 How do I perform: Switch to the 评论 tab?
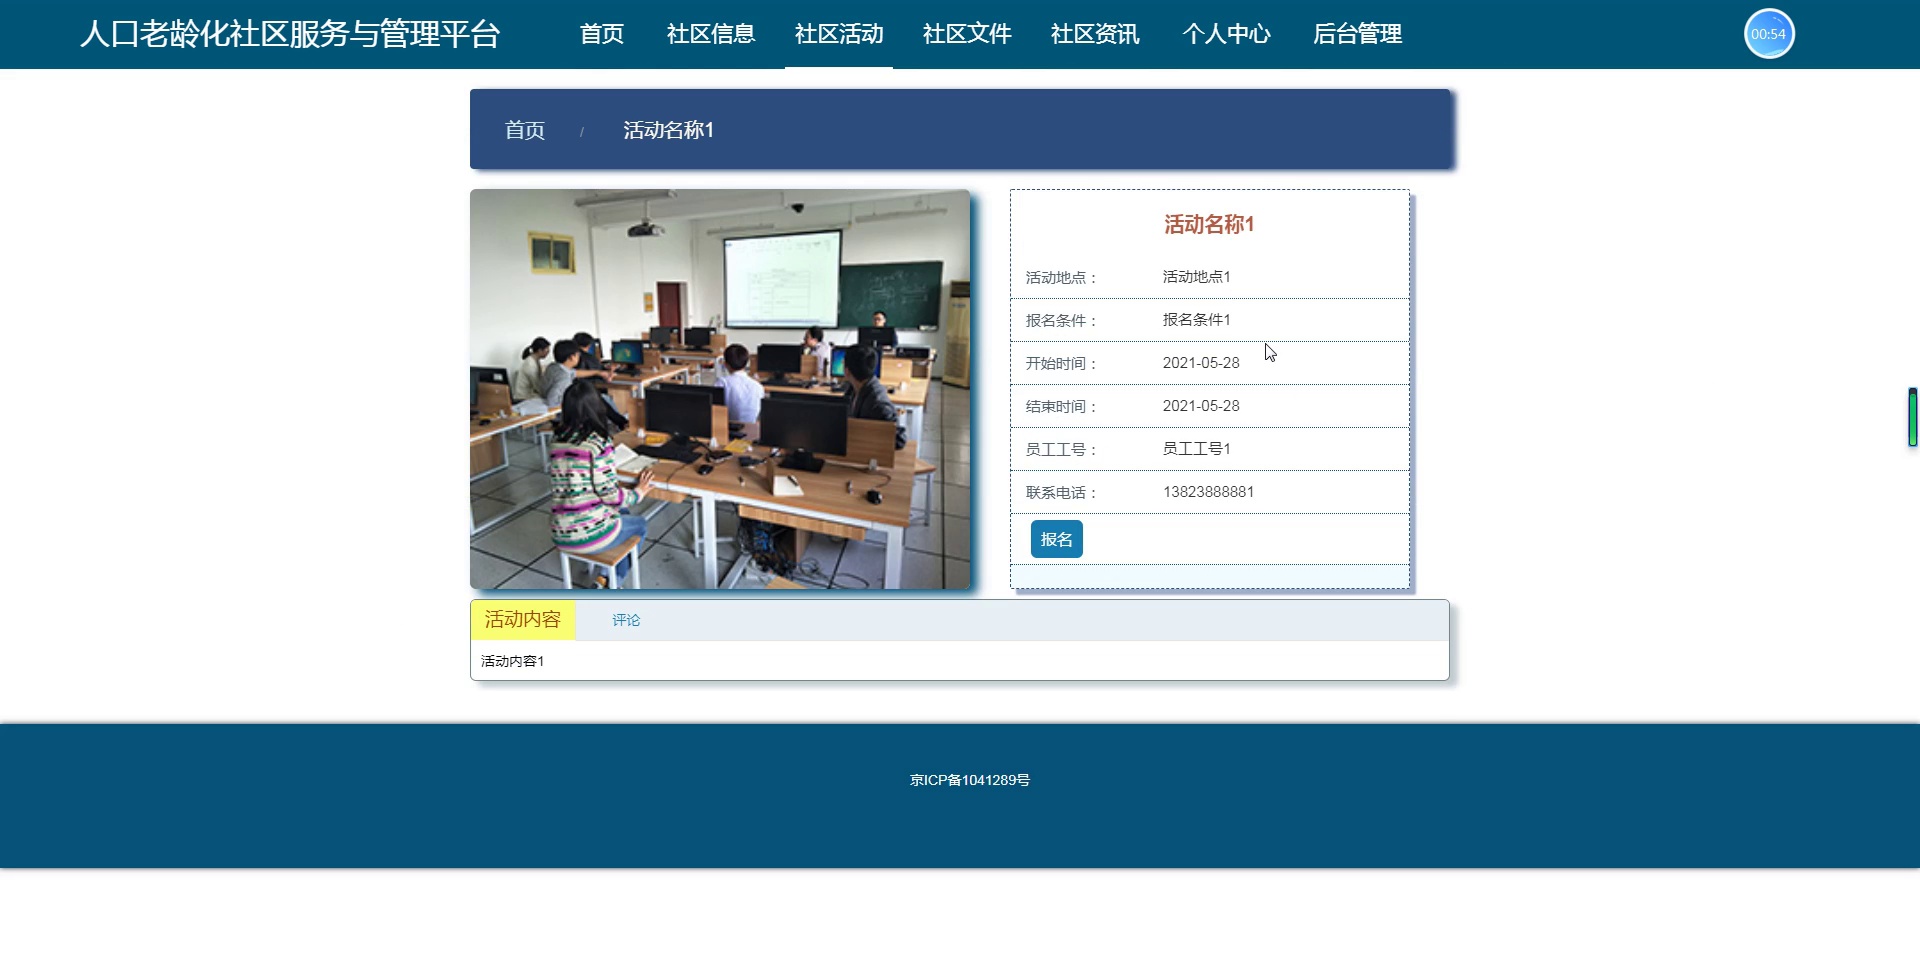point(626,620)
